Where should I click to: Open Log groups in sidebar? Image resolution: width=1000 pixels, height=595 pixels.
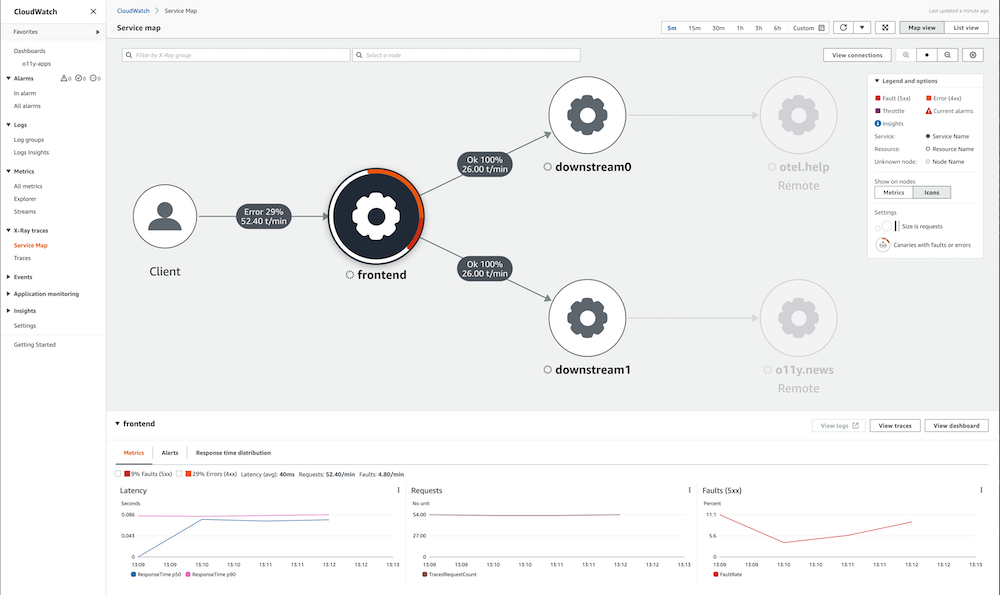29,140
